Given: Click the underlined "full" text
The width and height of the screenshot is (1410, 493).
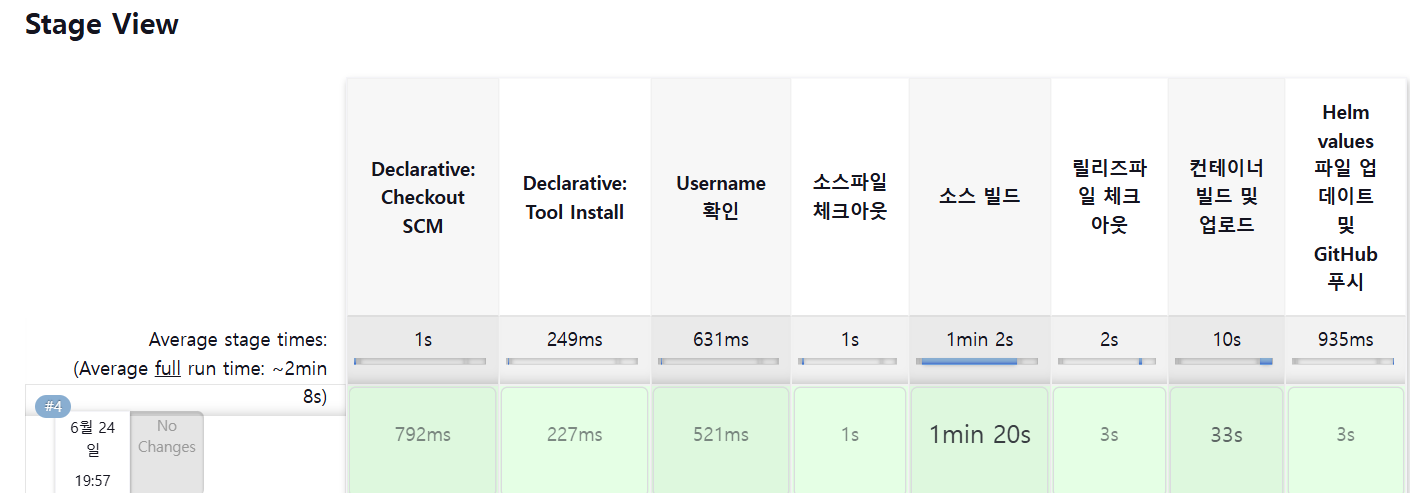Looking at the screenshot, I should click(x=167, y=368).
